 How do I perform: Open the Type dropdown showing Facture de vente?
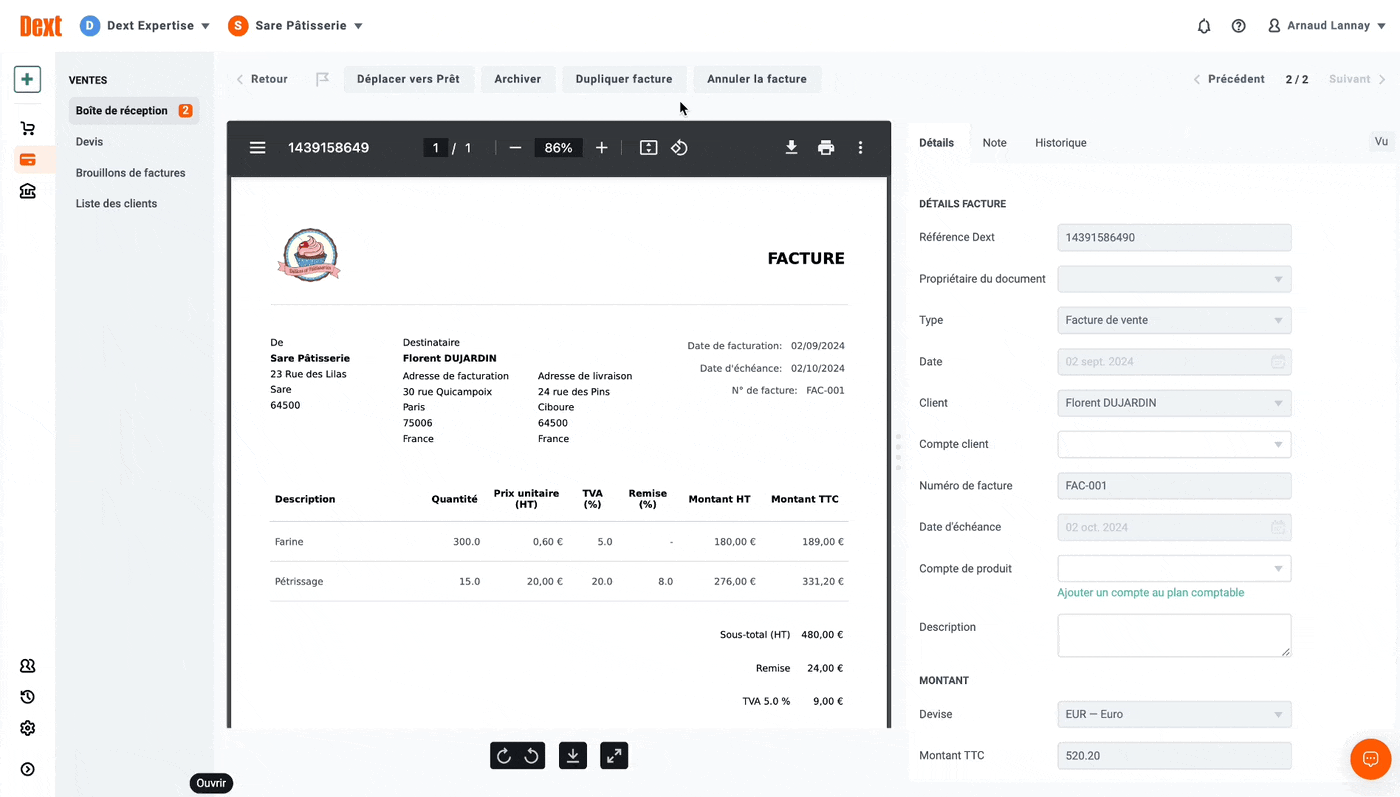pyautogui.click(x=1174, y=320)
